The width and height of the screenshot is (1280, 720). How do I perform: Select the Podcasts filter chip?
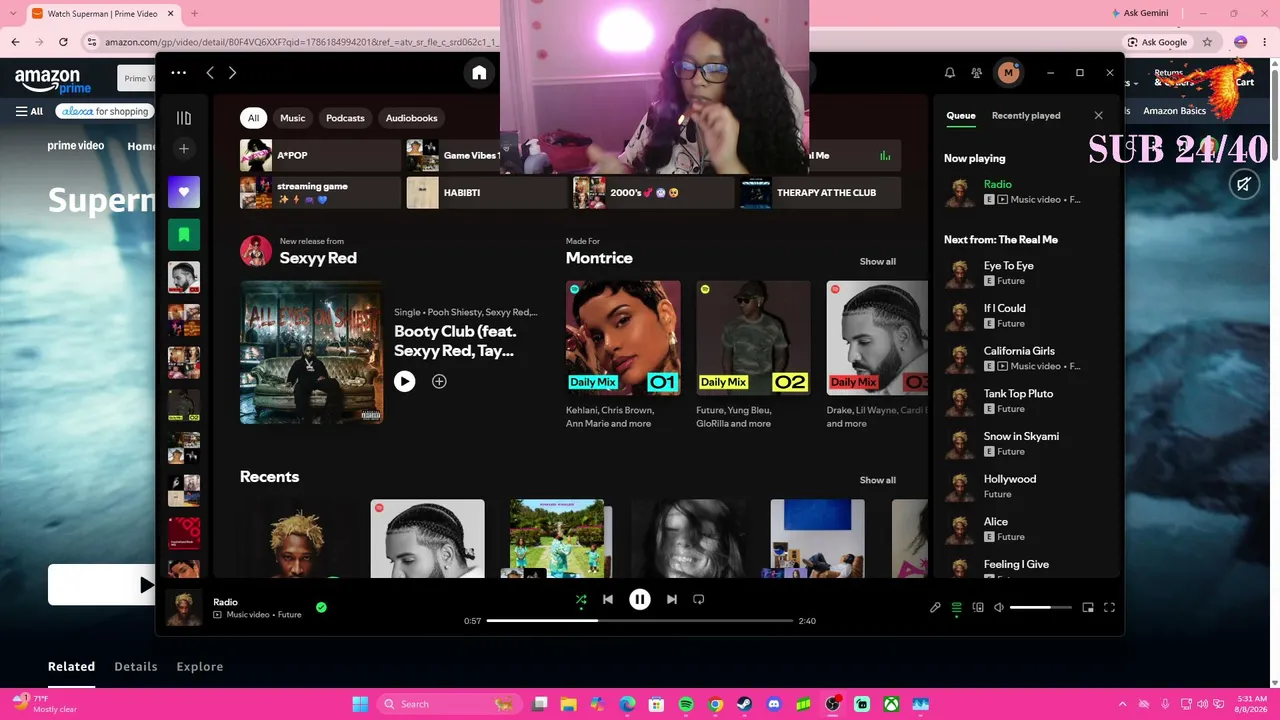click(345, 118)
